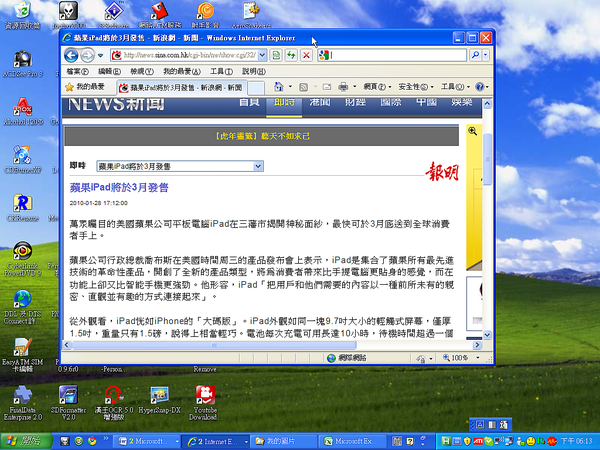The width and height of the screenshot is (600, 450).
Task: Open 我的最愛(A) menu in menu bar
Action: 182,72
